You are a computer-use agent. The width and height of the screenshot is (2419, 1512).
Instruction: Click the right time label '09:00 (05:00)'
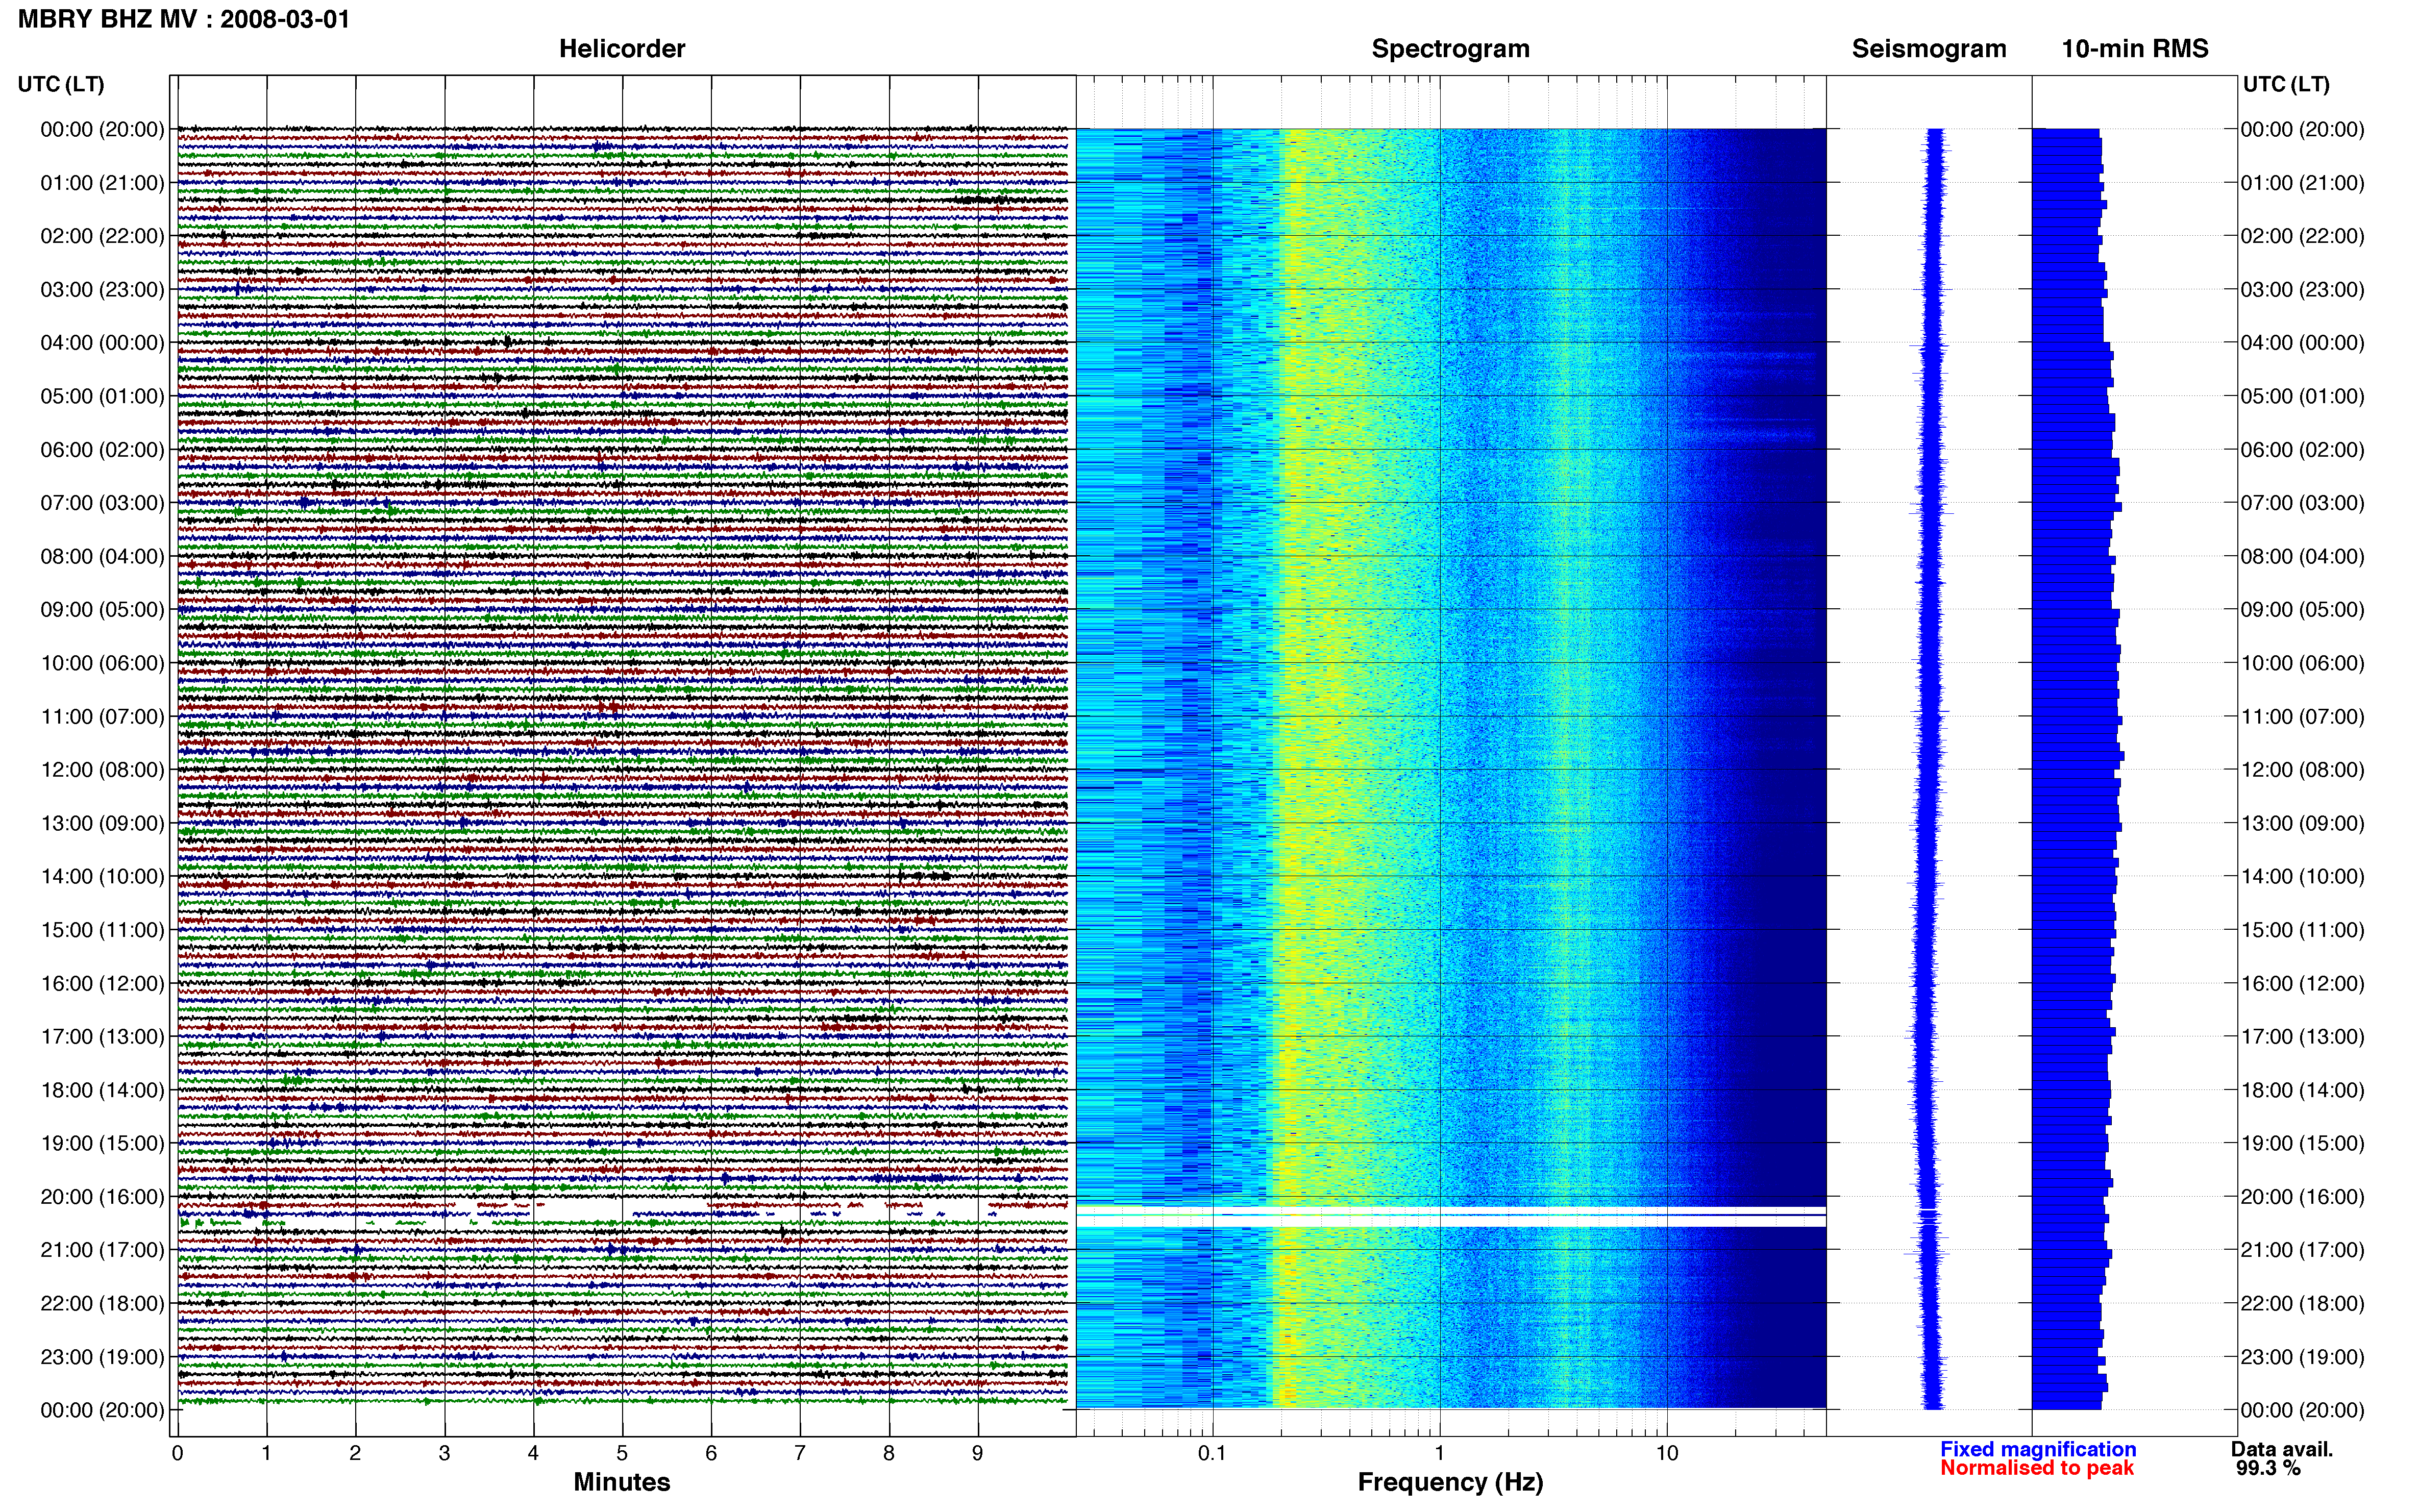(2303, 610)
